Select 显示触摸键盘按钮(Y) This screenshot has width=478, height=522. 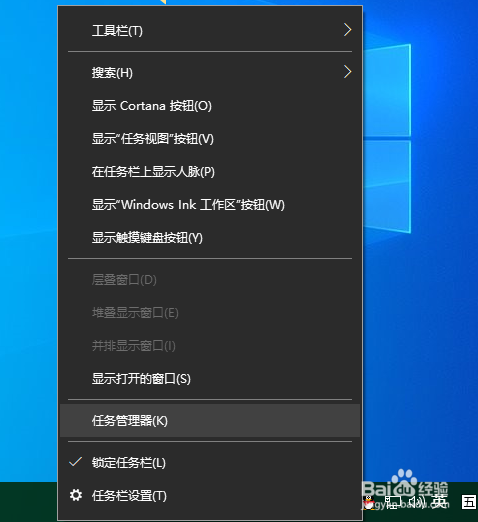point(210,238)
